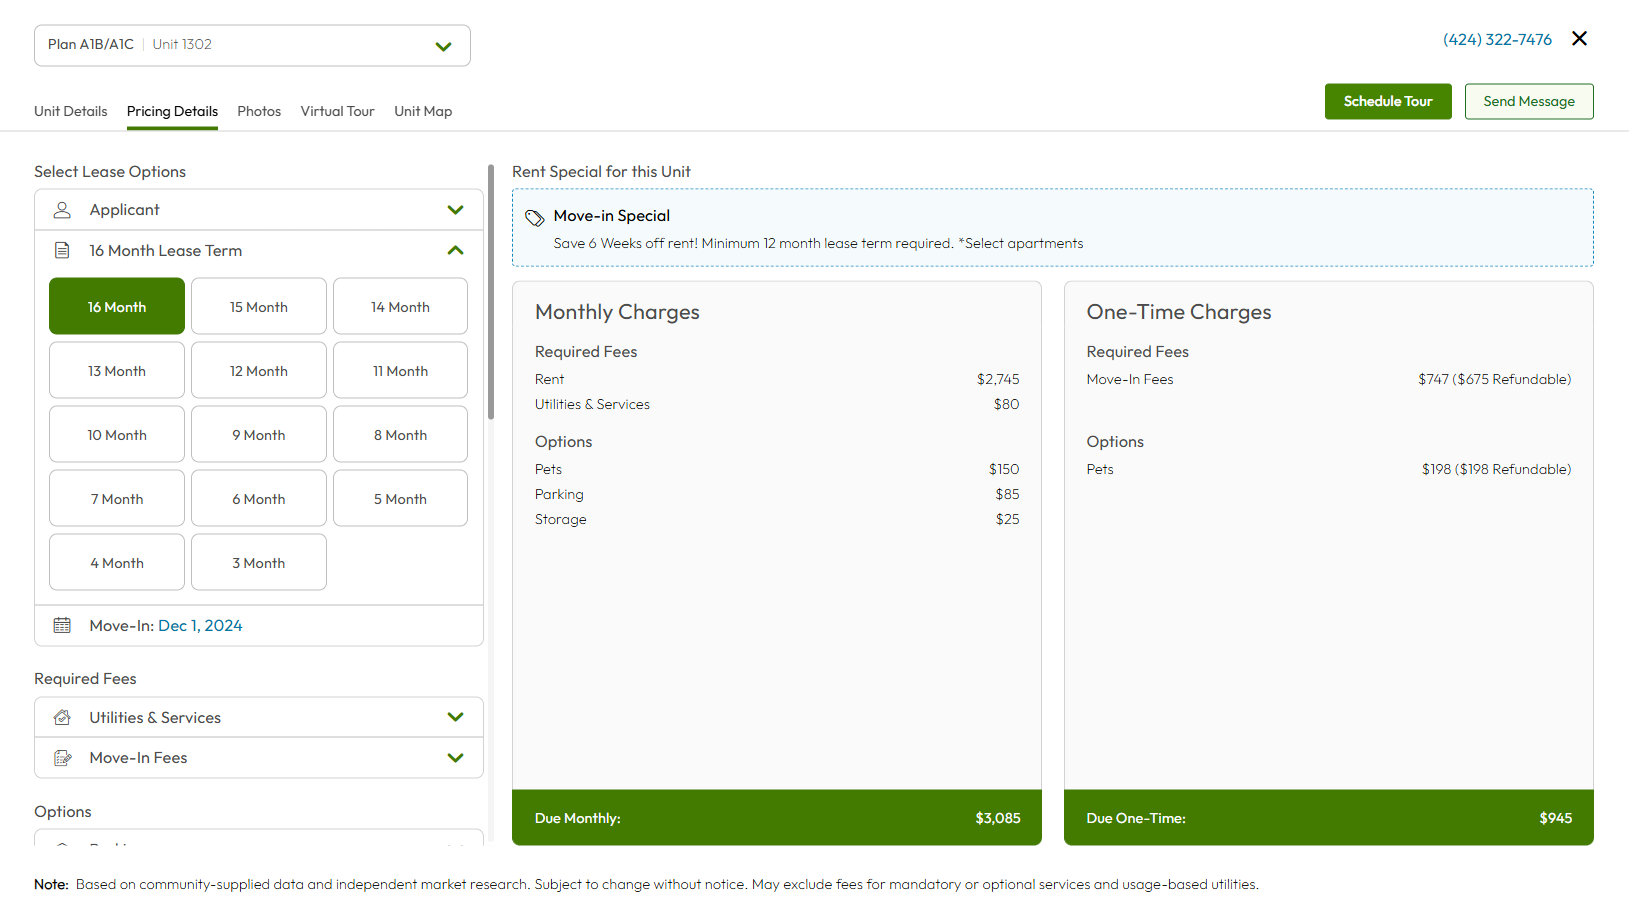Screen dimensions: 1629x904
Task: Click the Utilities & Services house icon
Action: coord(62,718)
